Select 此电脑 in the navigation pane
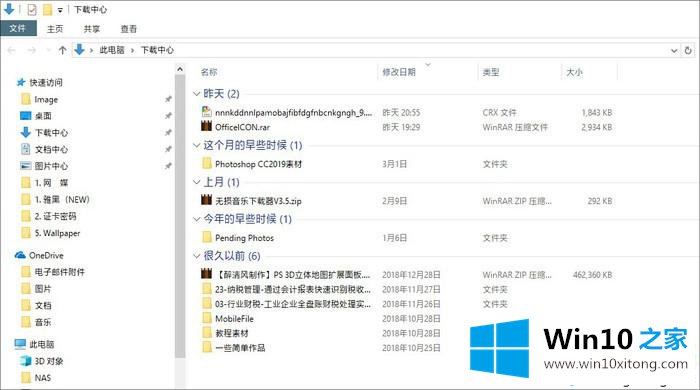The image size is (700, 390). coord(42,344)
